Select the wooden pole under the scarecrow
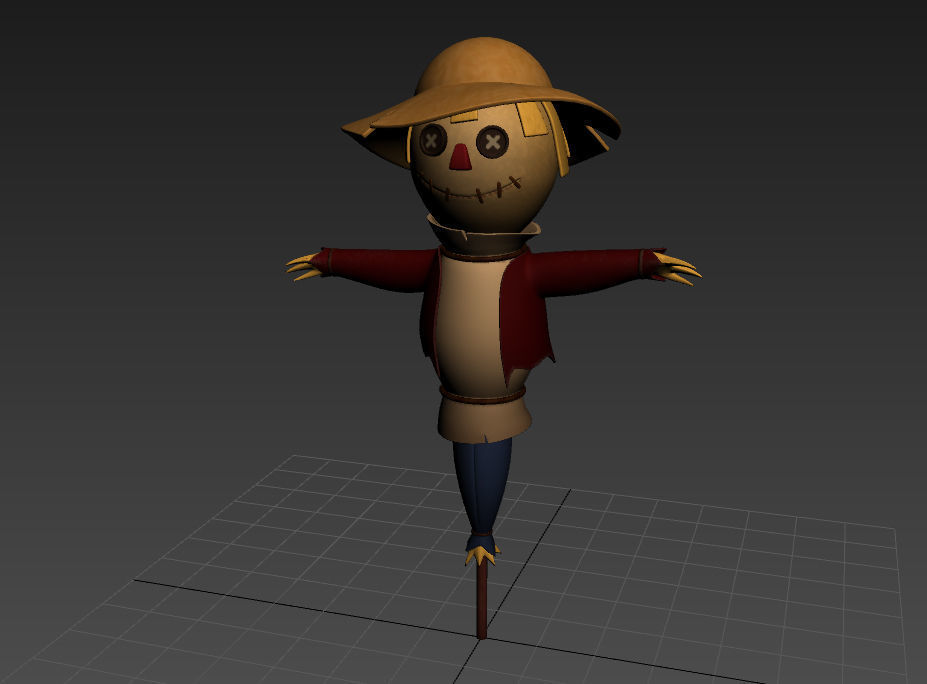This screenshot has height=684, width=927. coord(482,600)
